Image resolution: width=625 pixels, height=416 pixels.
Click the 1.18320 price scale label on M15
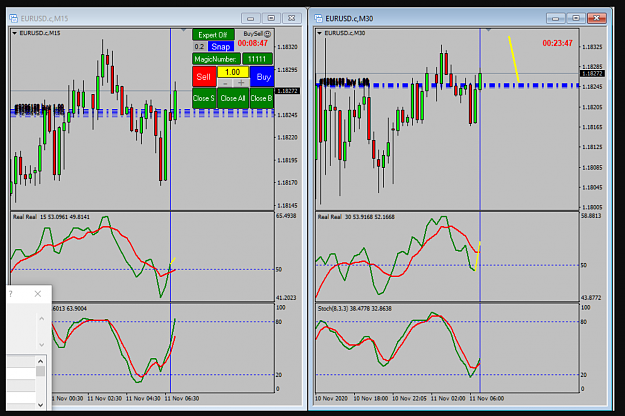[x=287, y=47]
